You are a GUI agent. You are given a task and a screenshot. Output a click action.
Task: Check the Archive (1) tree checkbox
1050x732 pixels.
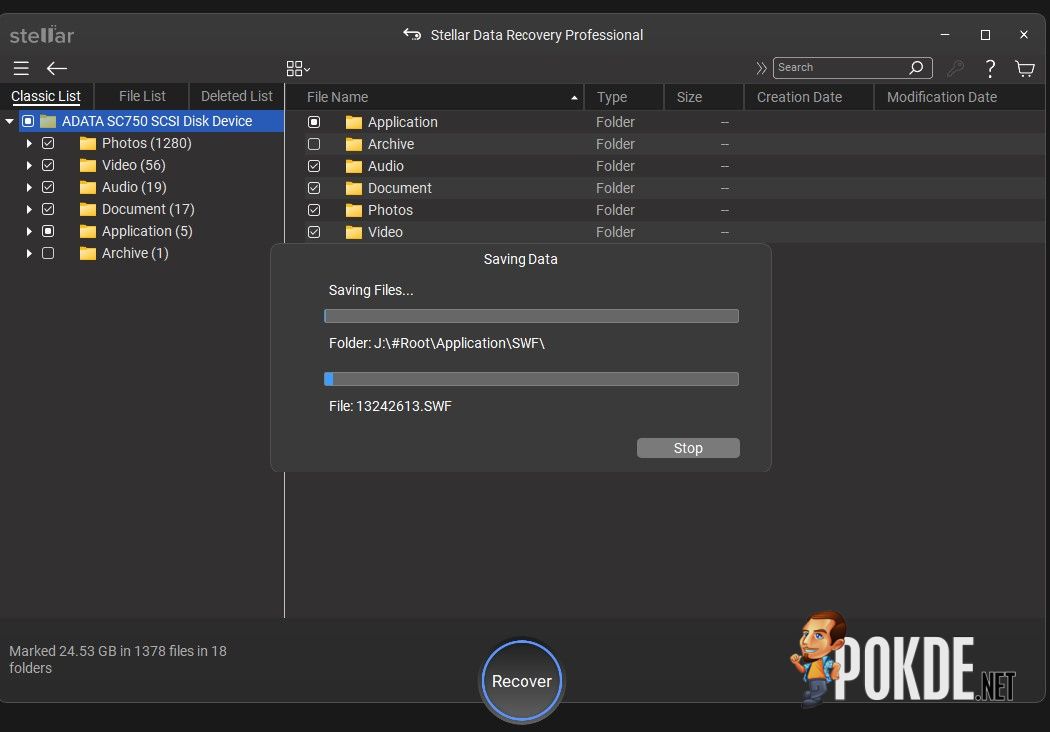pyautogui.click(x=48, y=254)
